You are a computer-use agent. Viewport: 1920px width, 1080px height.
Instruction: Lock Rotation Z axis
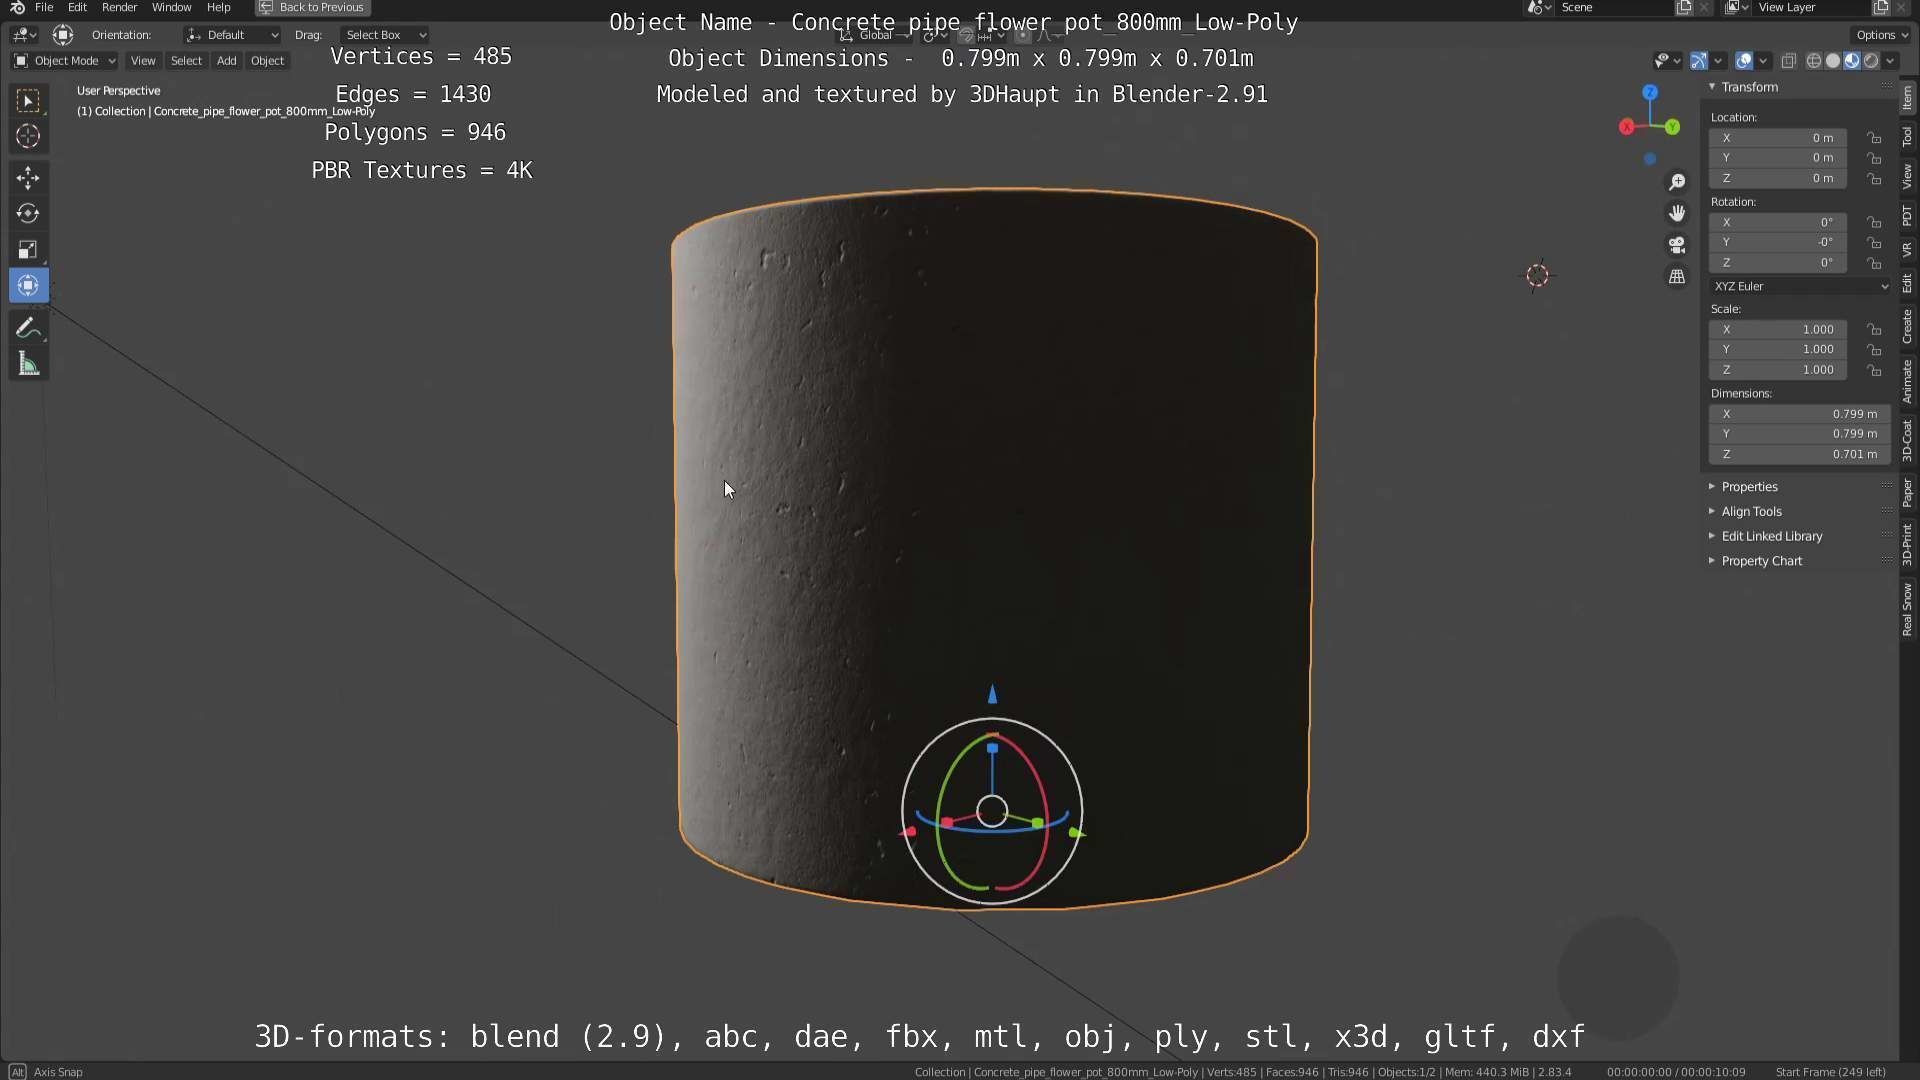pos(1874,263)
